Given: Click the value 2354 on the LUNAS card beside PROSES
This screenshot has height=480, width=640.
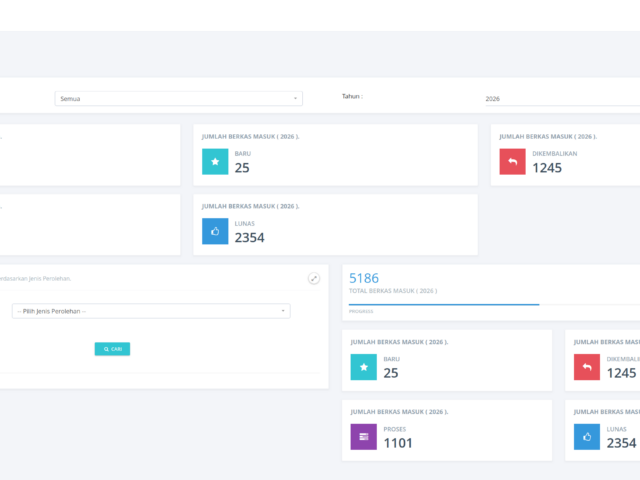Looking at the screenshot, I should click(621, 443).
